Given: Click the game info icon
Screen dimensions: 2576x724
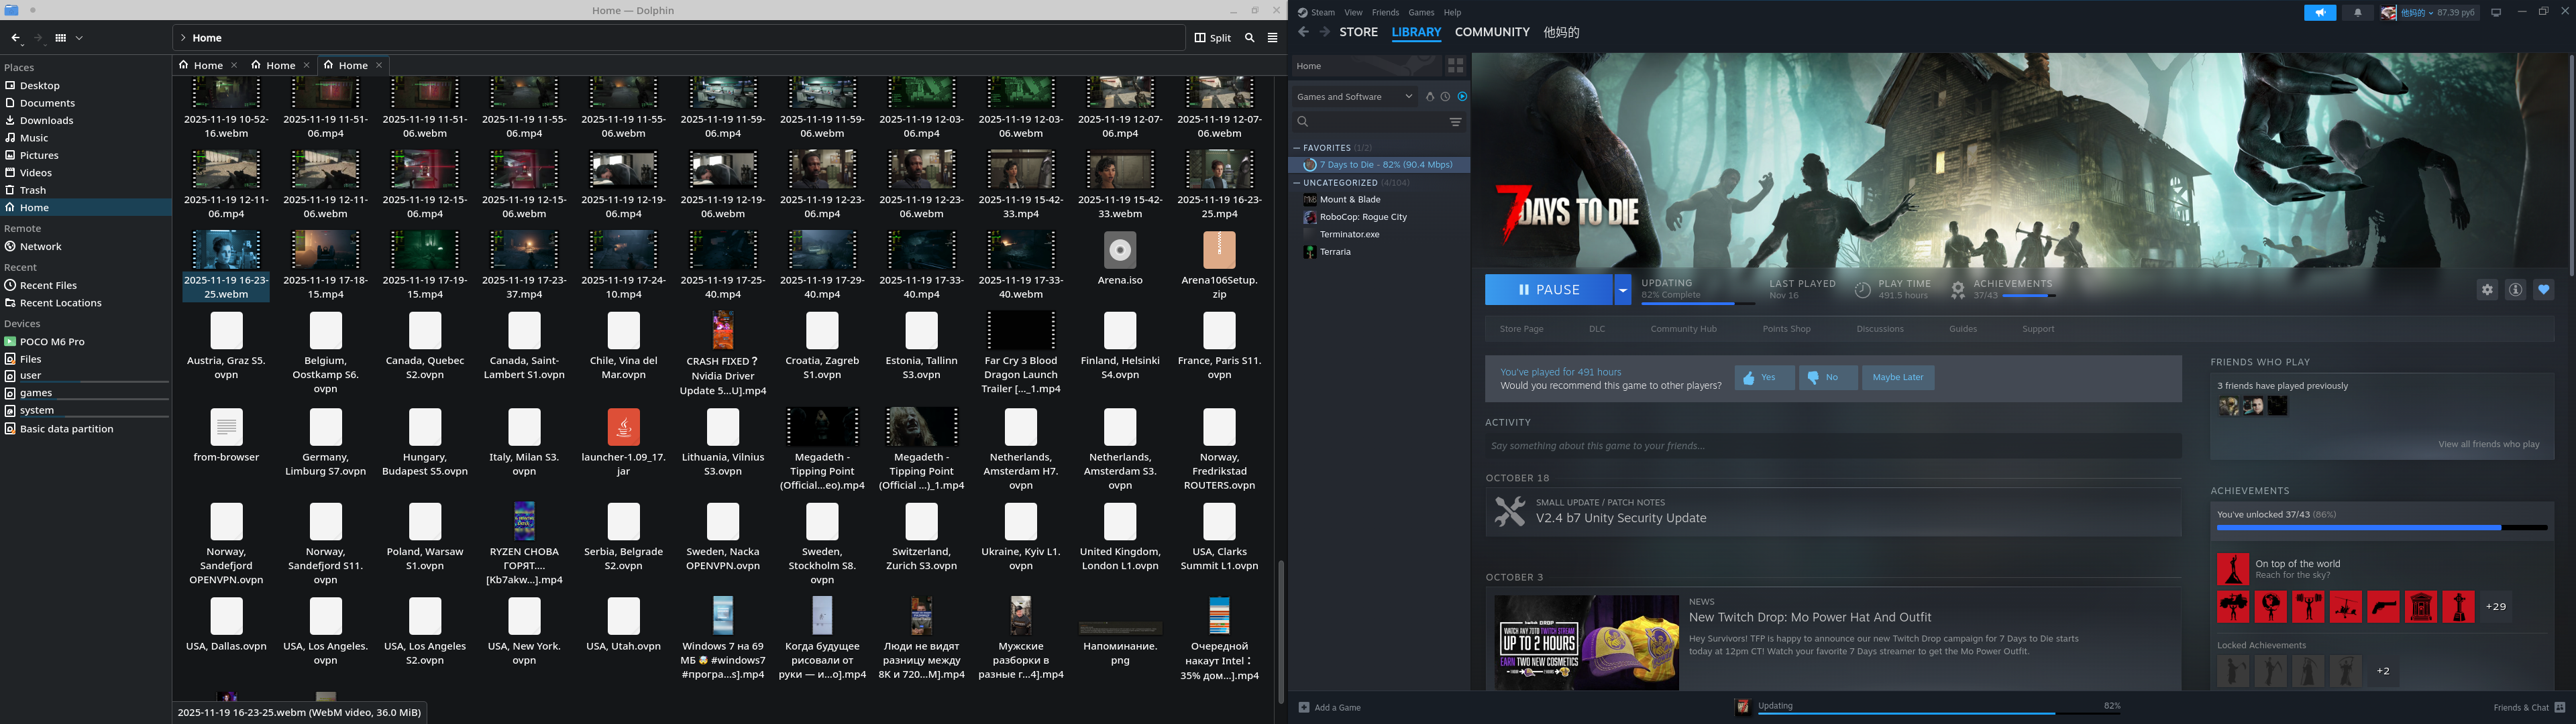Looking at the screenshot, I should tap(2515, 290).
